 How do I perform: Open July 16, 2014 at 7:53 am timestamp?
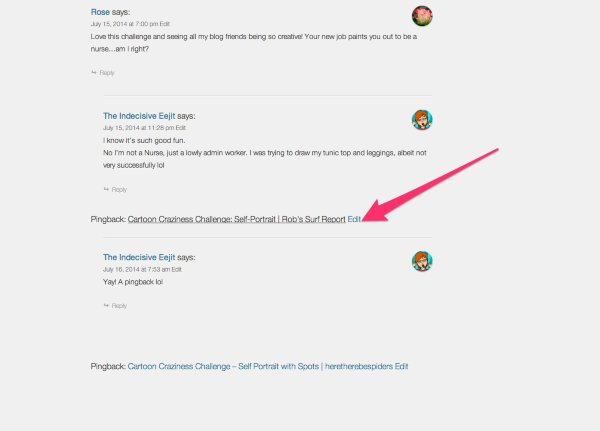pyautogui.click(x=137, y=269)
